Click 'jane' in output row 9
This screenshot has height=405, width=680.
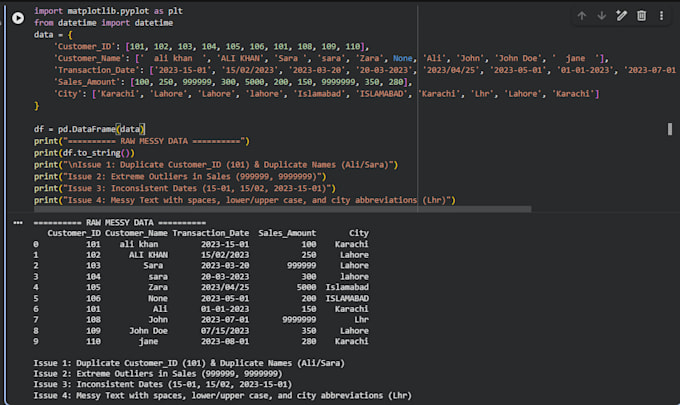coord(148,341)
